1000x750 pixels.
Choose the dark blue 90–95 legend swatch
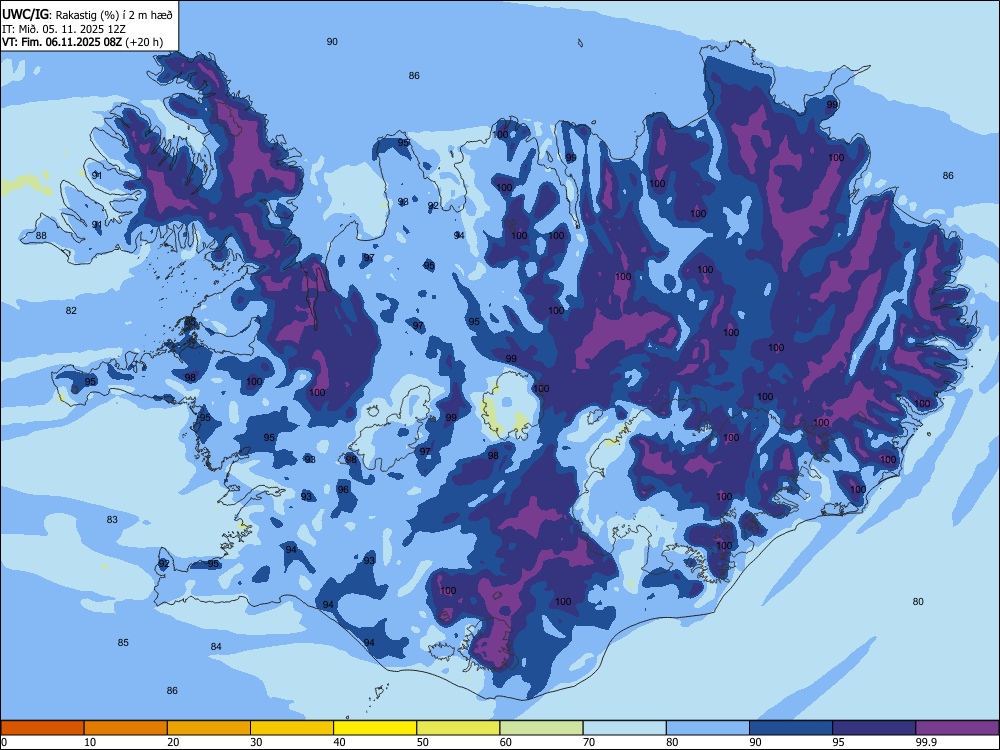point(791,728)
